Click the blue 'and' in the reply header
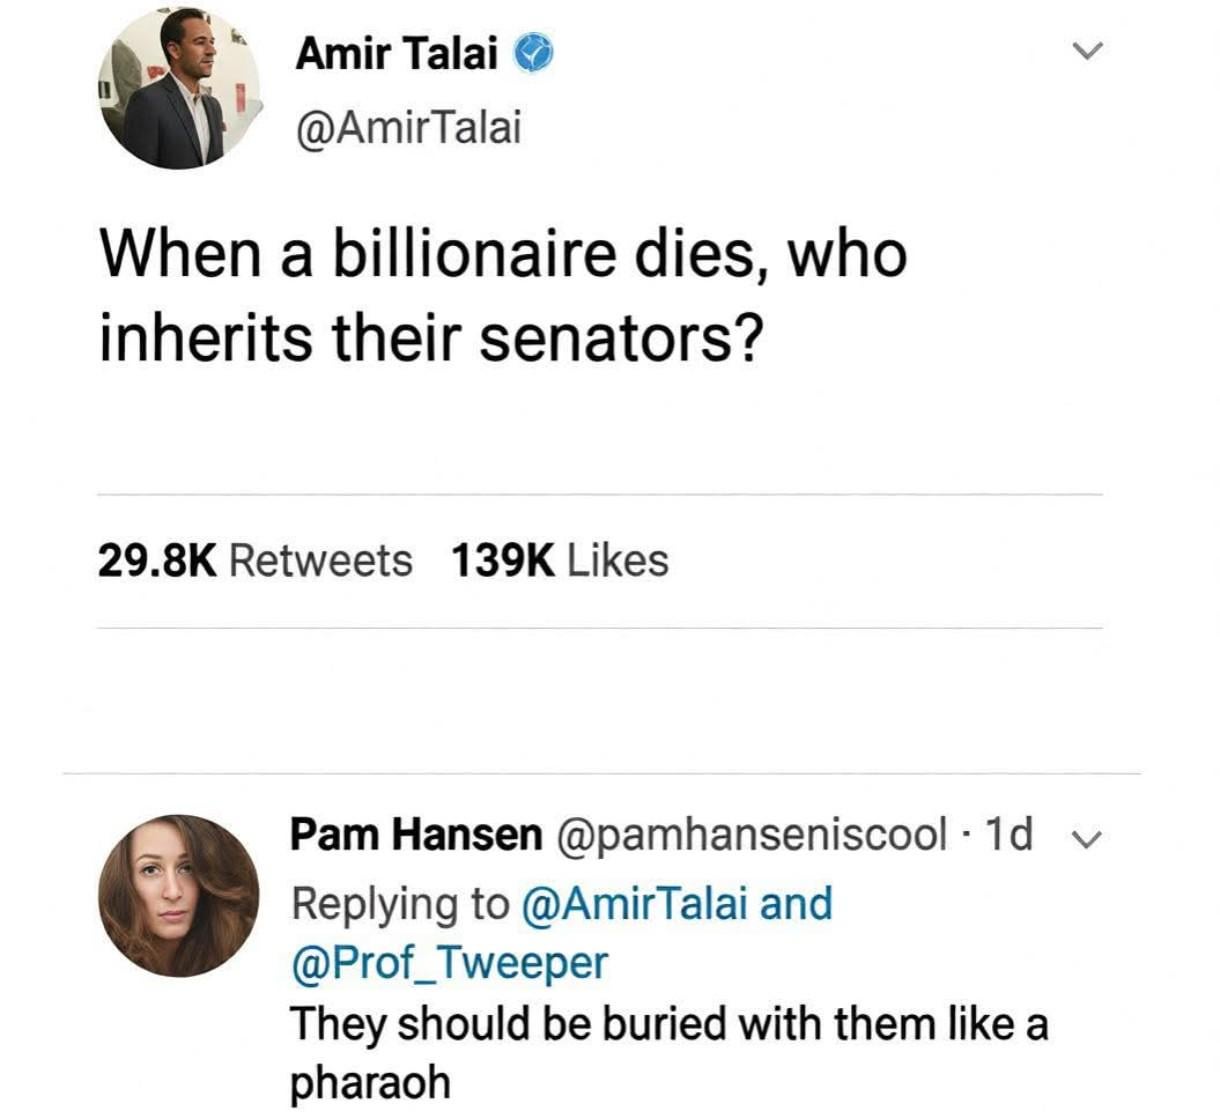Viewport: 1220px width, 1119px height. coord(796,903)
